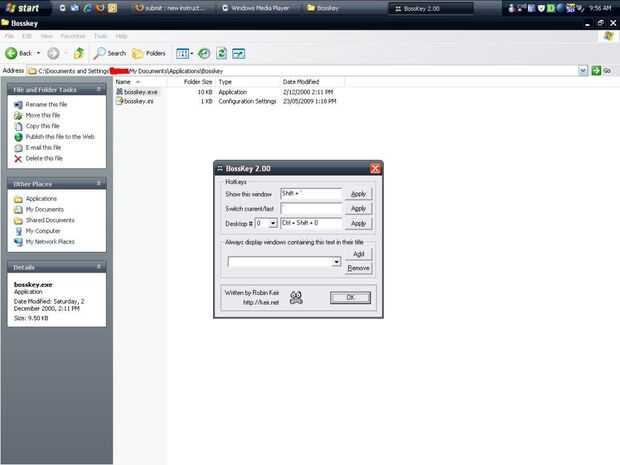Click the bosskey.exe file icon
620x465 pixels.
(x=119, y=92)
